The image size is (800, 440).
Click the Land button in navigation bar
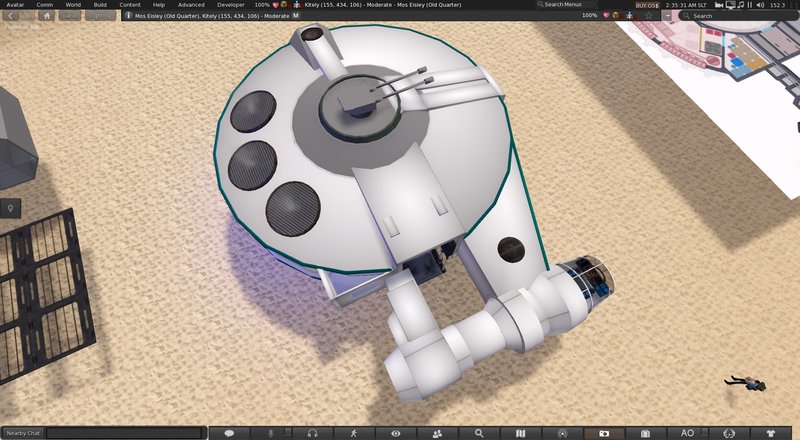pyautogui.click(x=69, y=16)
